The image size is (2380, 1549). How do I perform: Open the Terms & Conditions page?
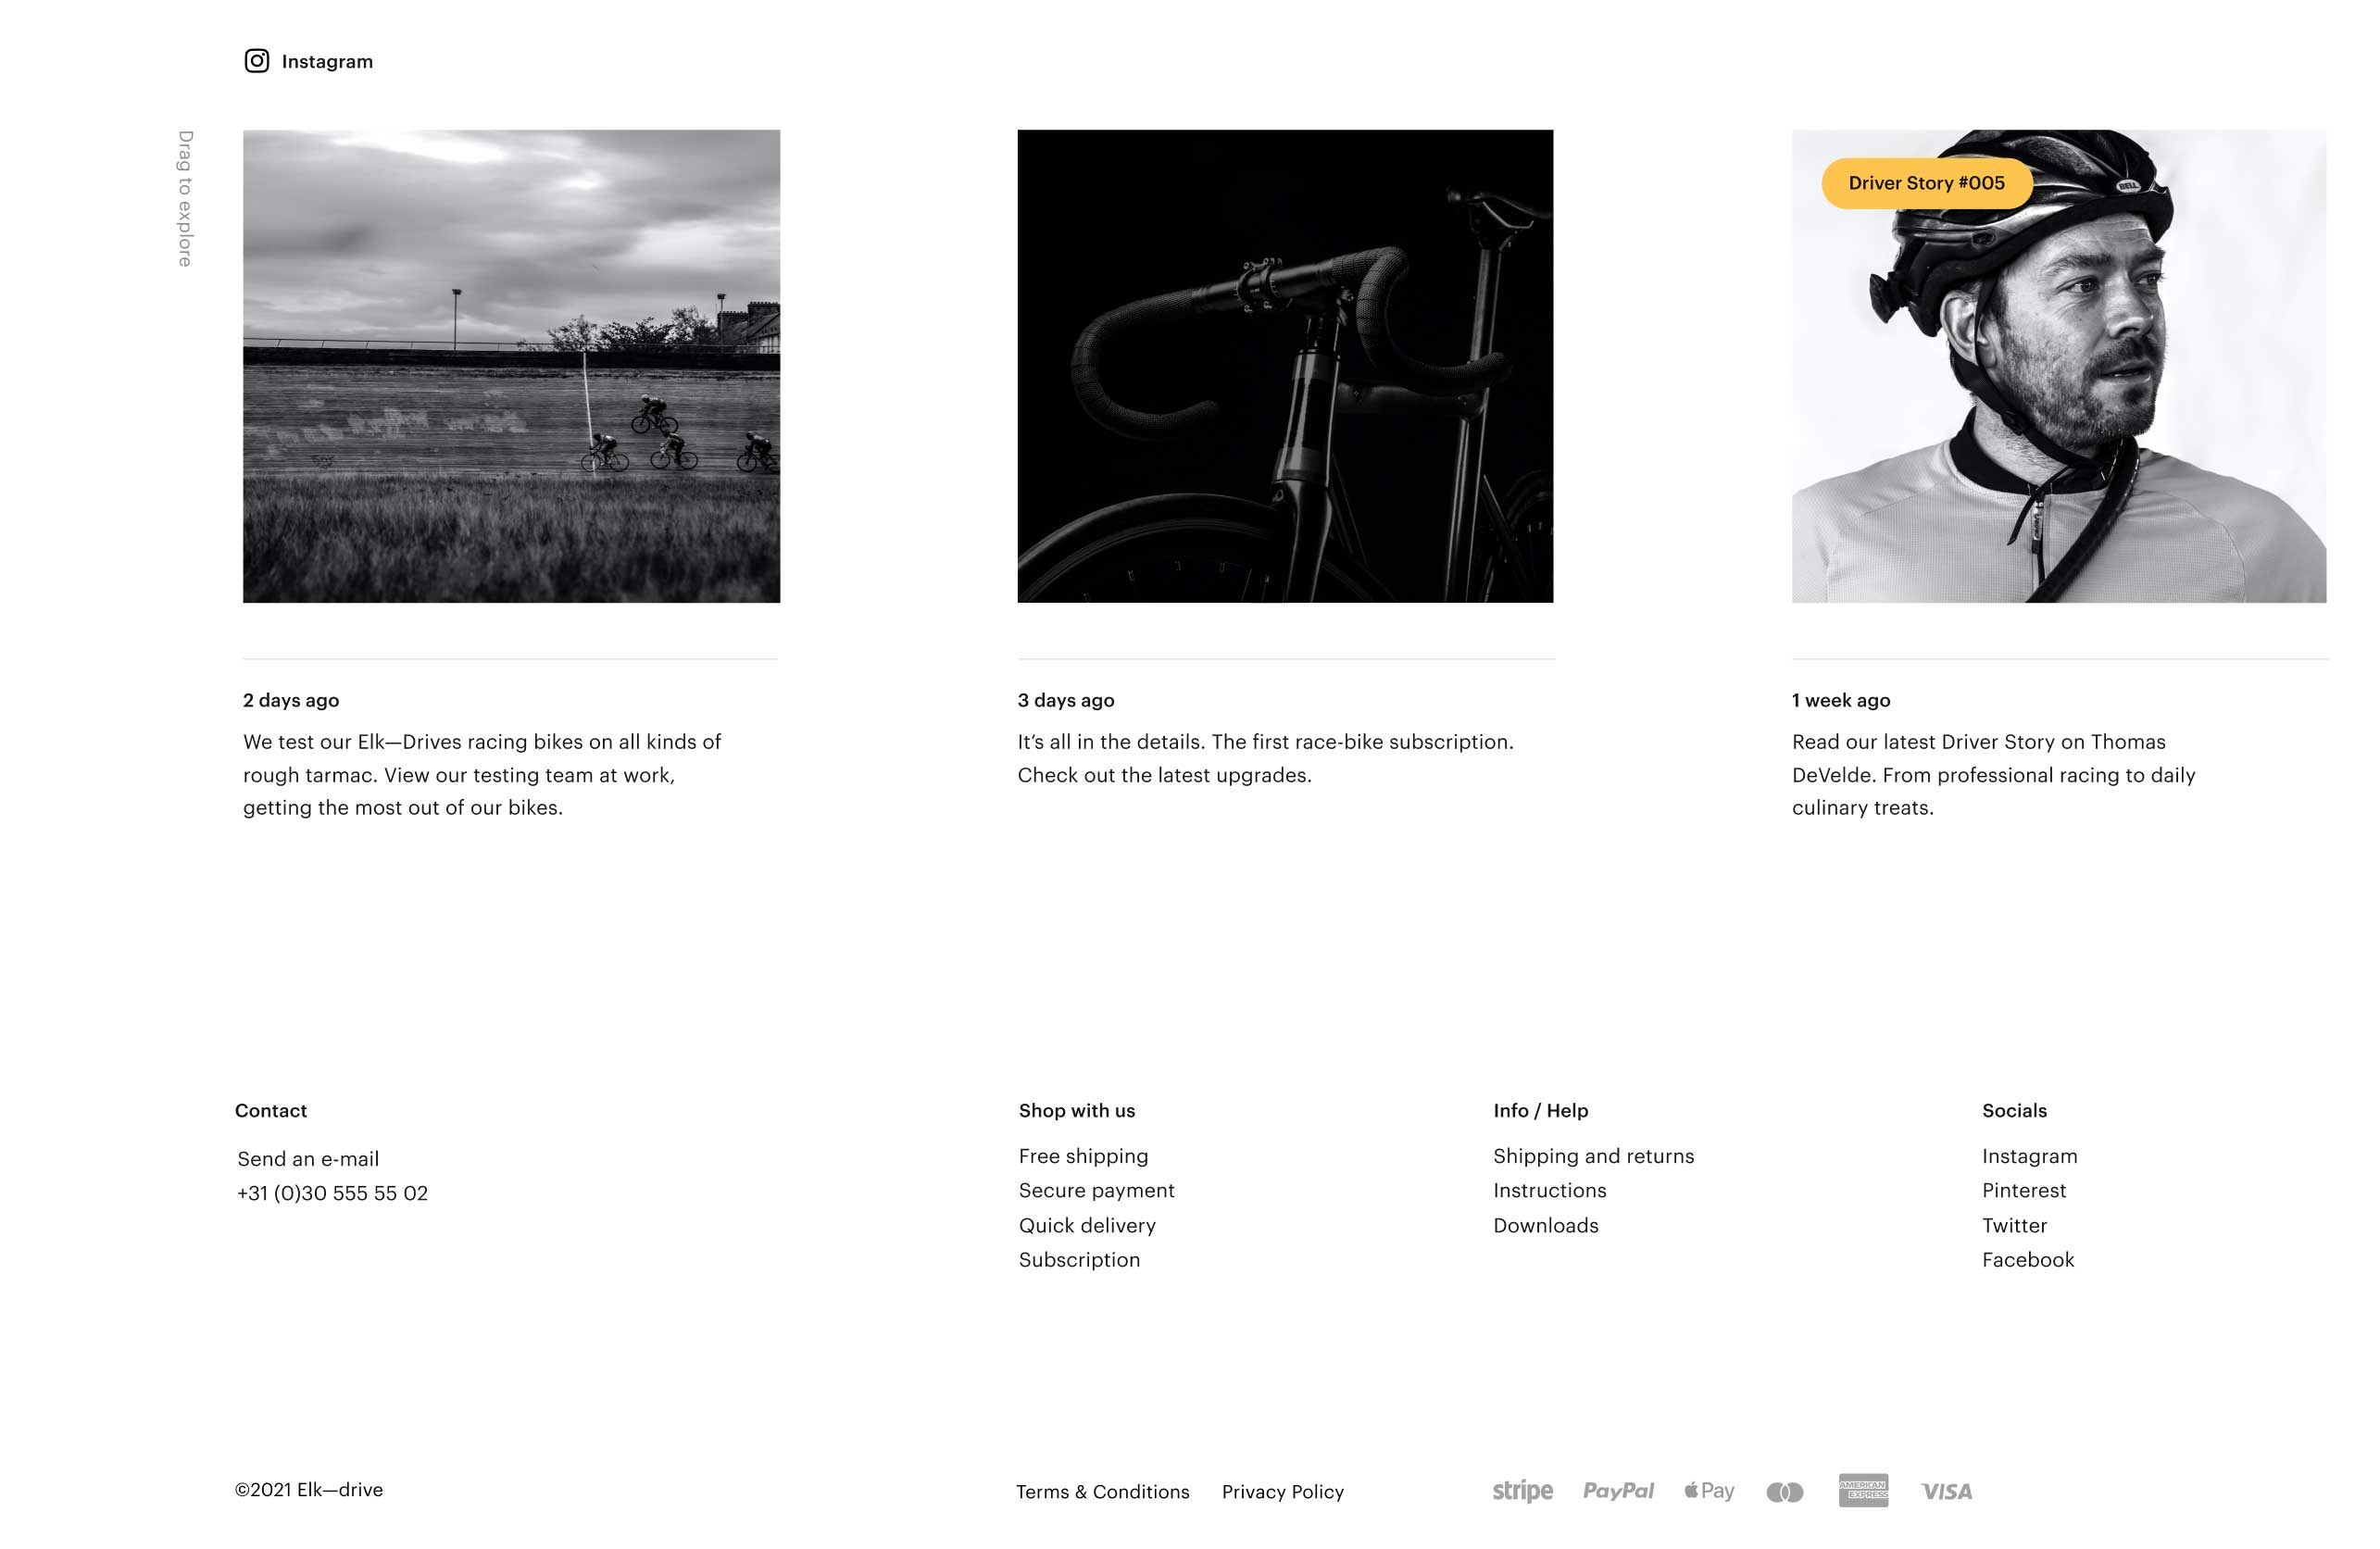[1103, 1490]
